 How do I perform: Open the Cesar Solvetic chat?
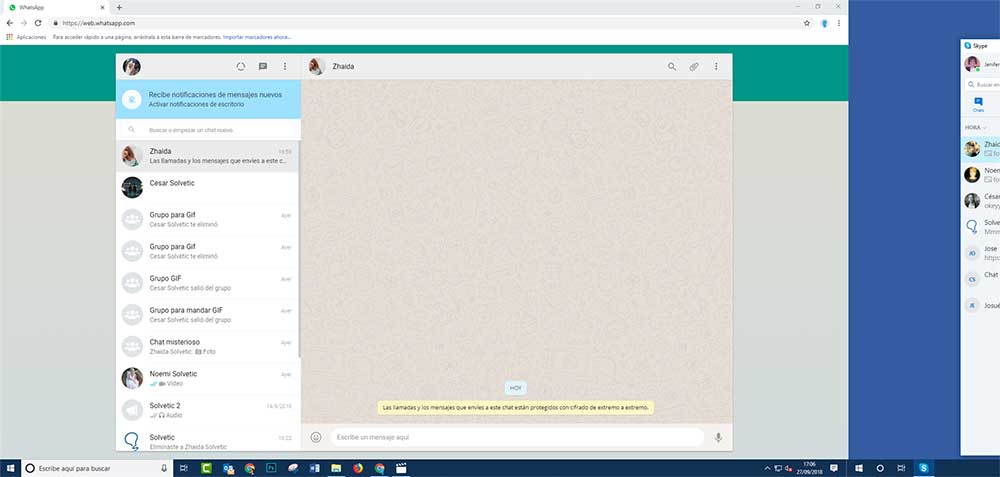[207, 187]
